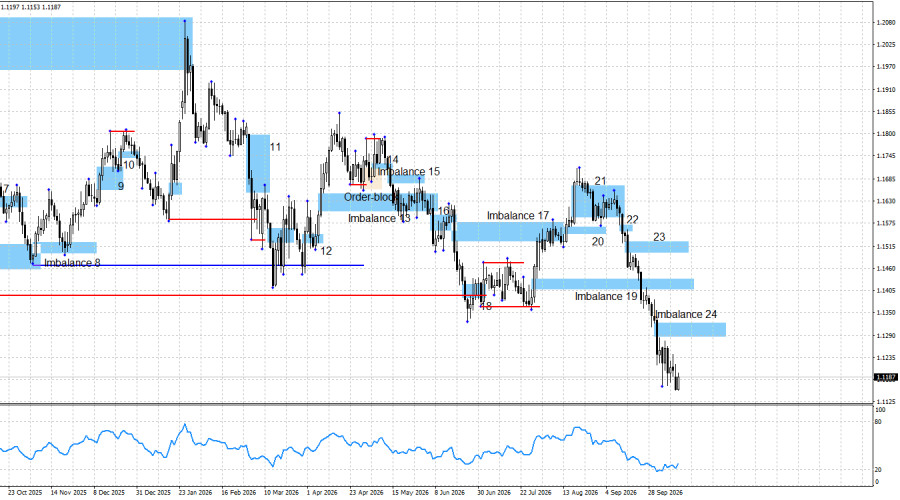
Task: Click the 23 Oct 2025 date label
Action: (x=25, y=493)
